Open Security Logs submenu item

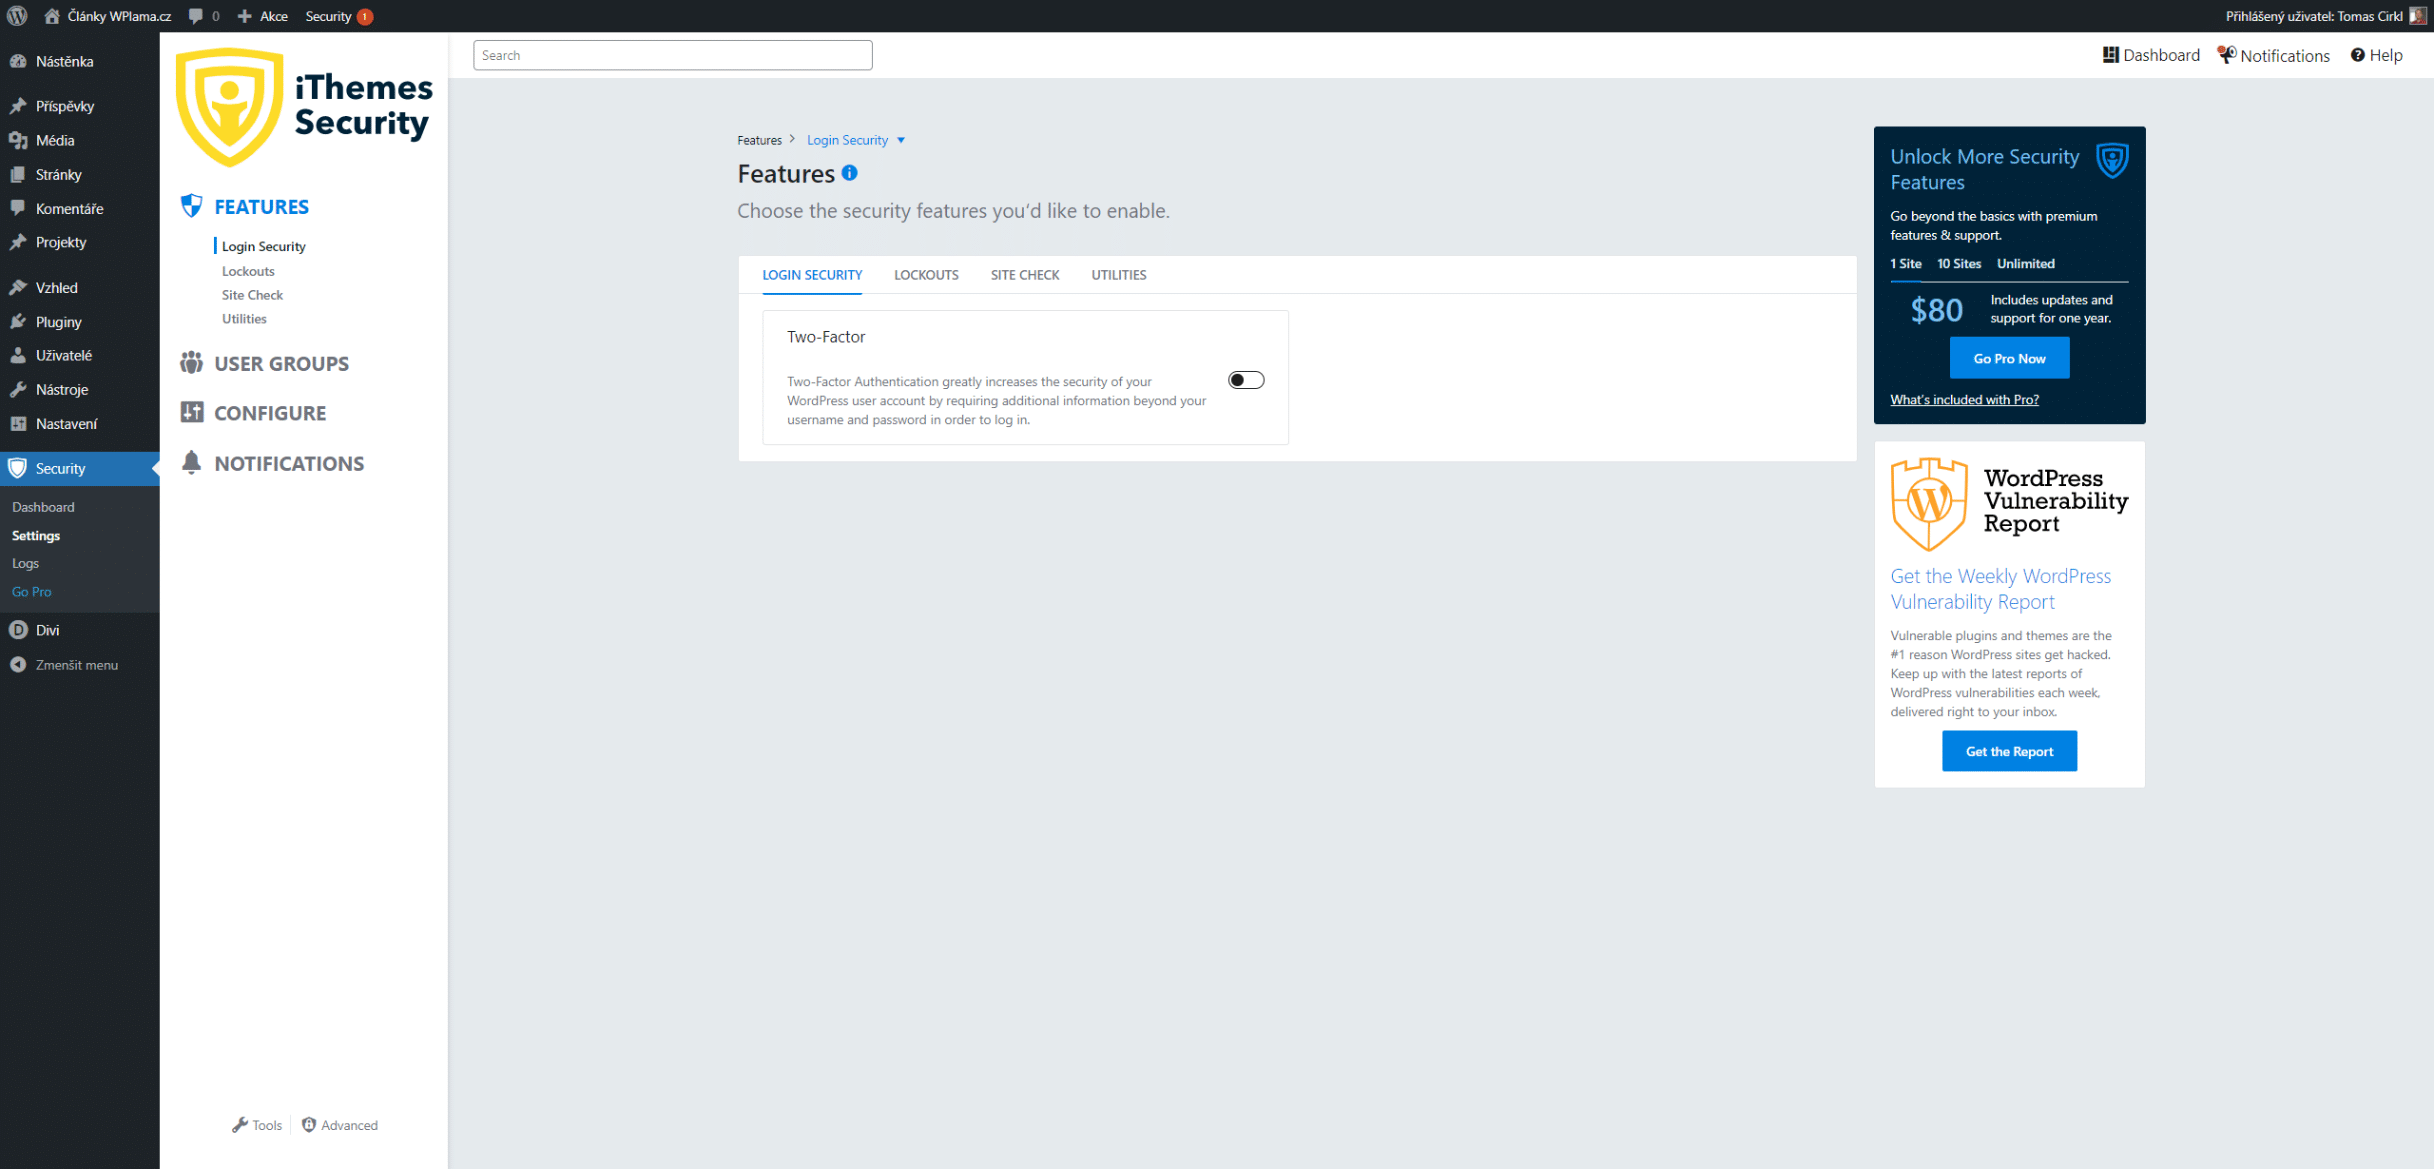[x=25, y=563]
